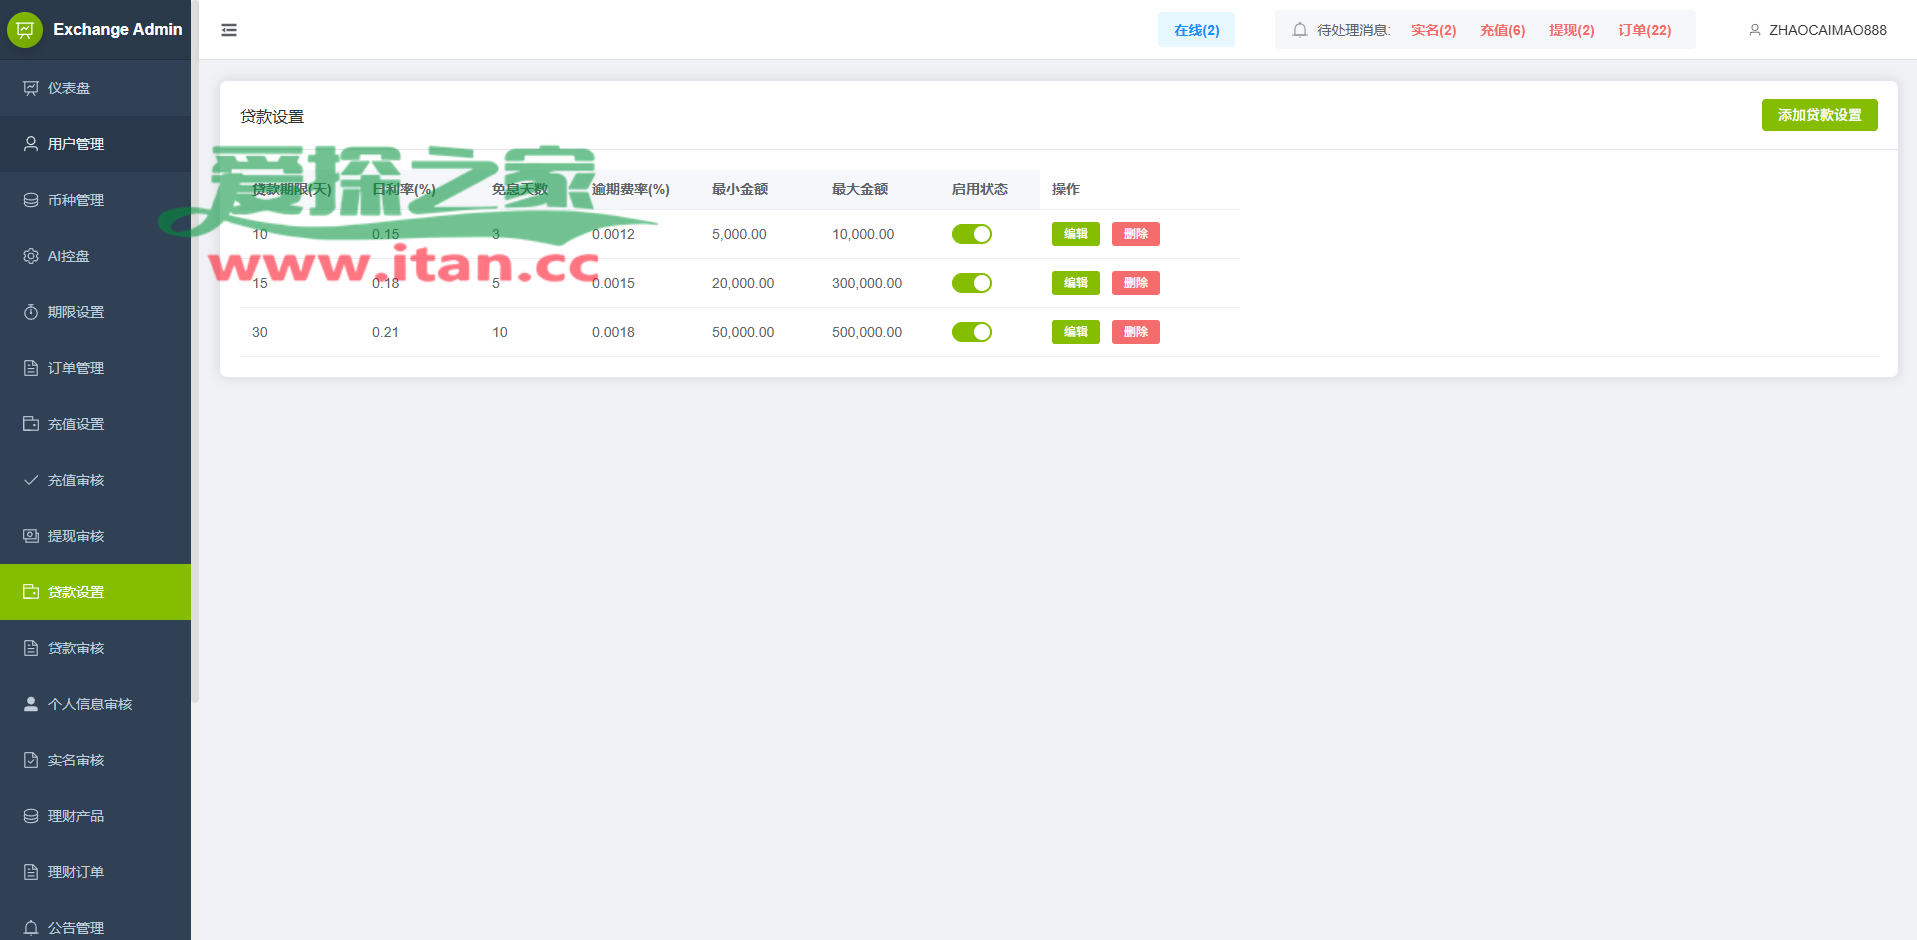The image size is (1917, 940).
Task: Open pending 提现(2) notifications
Action: [1571, 30]
